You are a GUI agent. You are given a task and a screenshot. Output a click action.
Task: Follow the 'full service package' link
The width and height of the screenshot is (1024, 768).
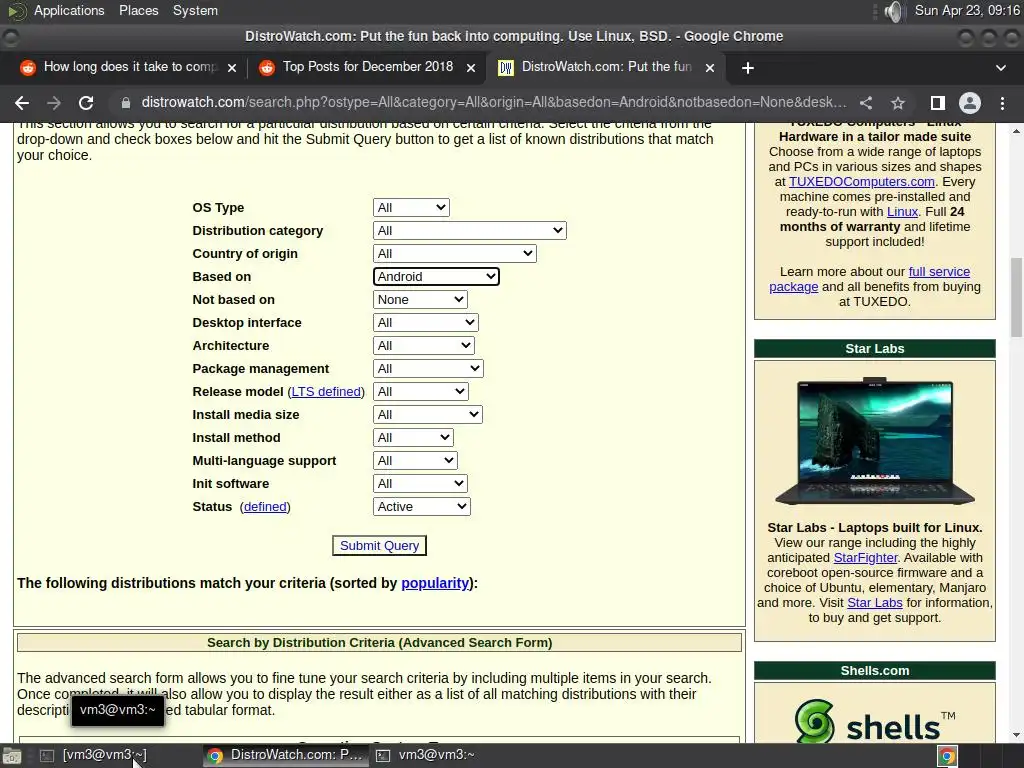coord(869,279)
